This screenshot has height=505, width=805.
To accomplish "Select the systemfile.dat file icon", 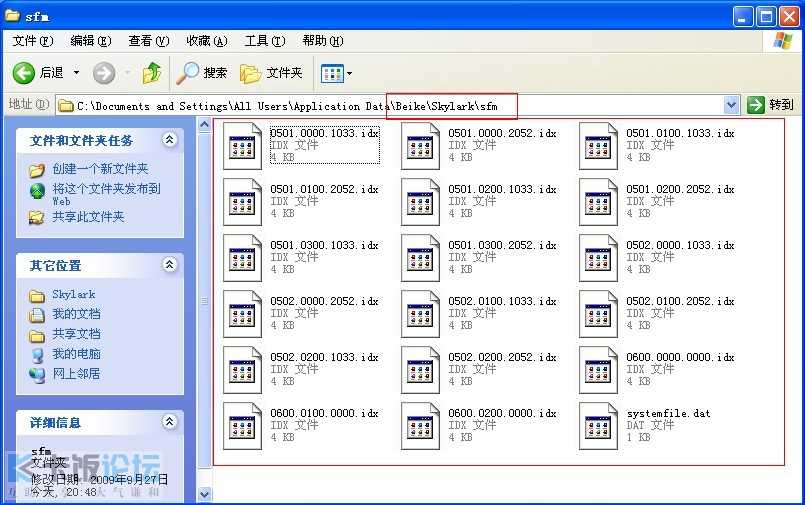I will 599,425.
